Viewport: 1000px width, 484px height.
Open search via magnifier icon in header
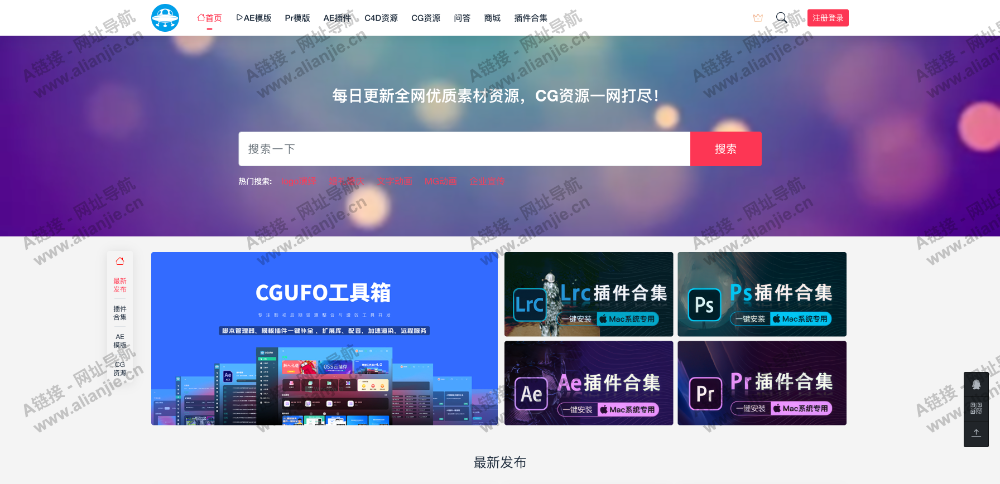tap(781, 18)
